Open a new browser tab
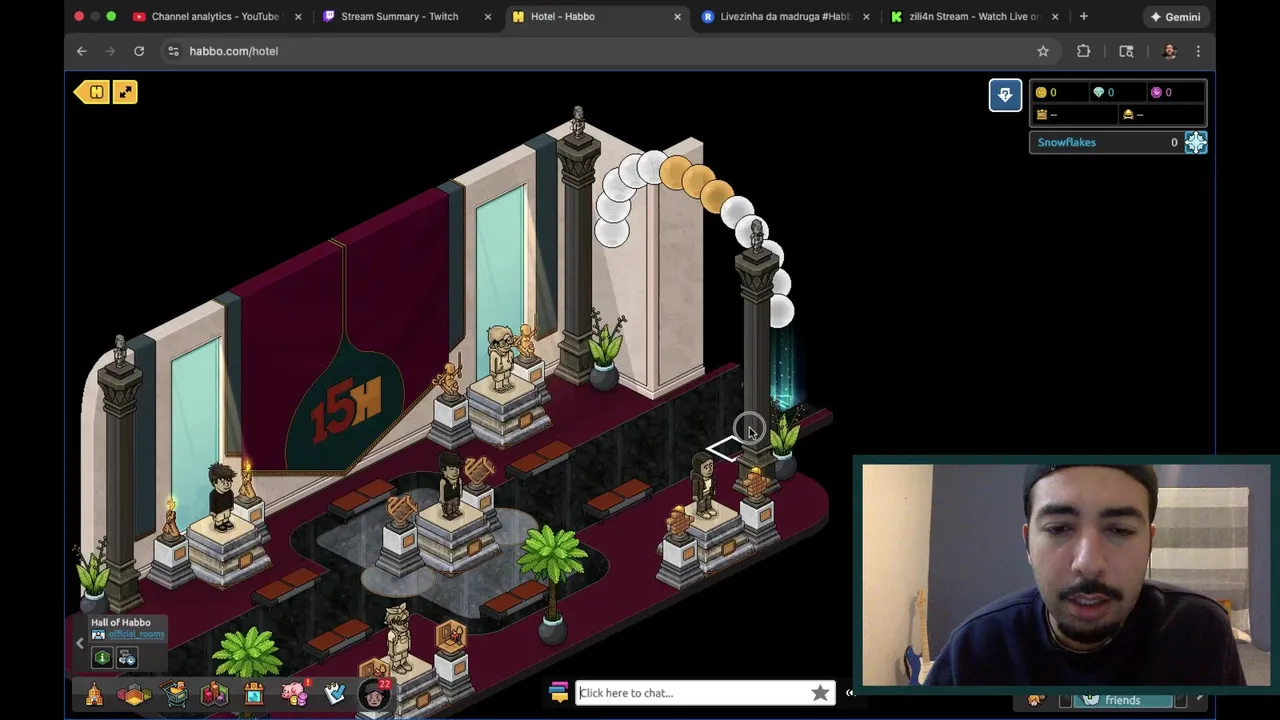The height and width of the screenshot is (720, 1280). tap(1083, 16)
